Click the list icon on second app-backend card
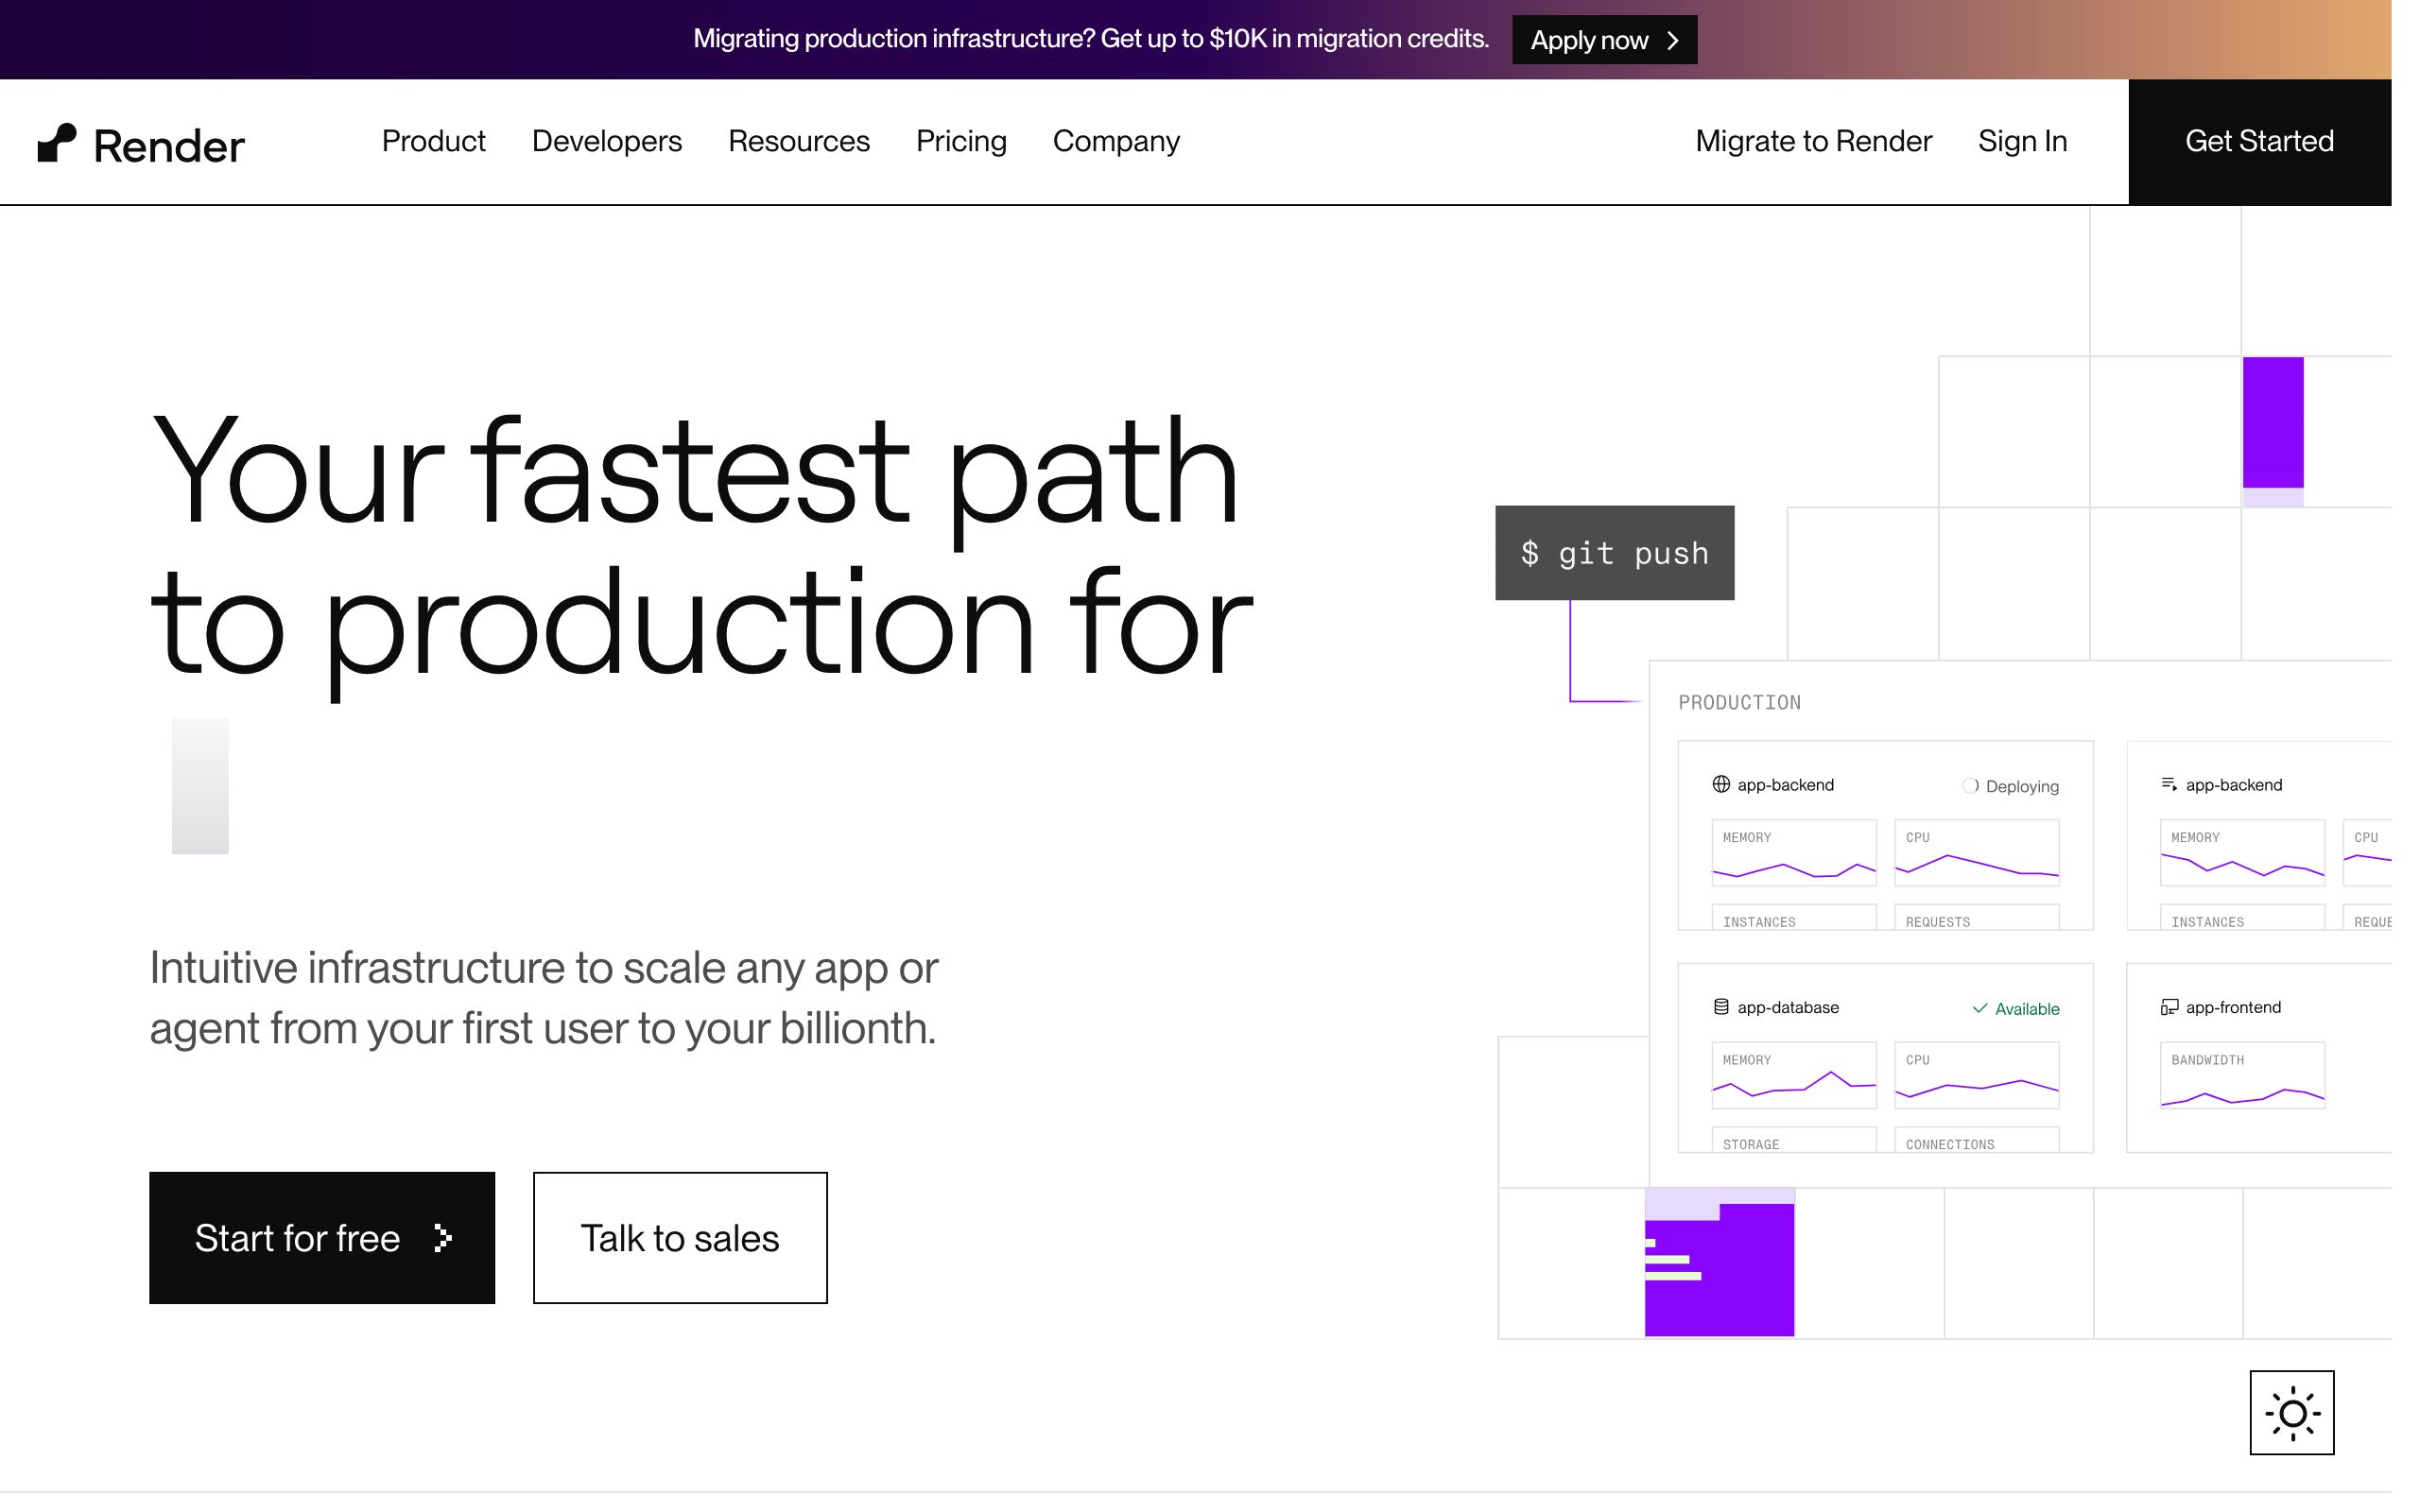The height and width of the screenshot is (1512, 2420). 2169,785
